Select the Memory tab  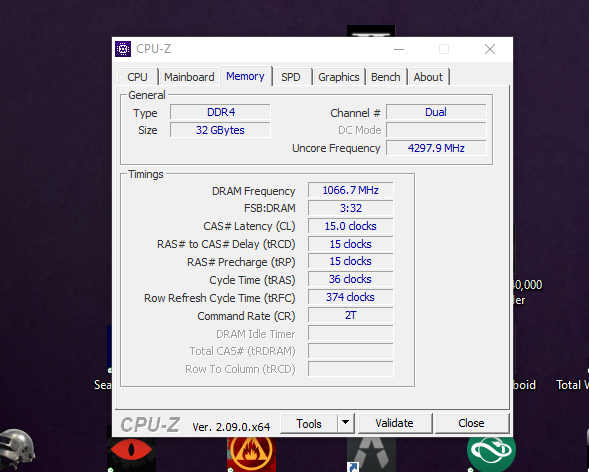point(245,76)
